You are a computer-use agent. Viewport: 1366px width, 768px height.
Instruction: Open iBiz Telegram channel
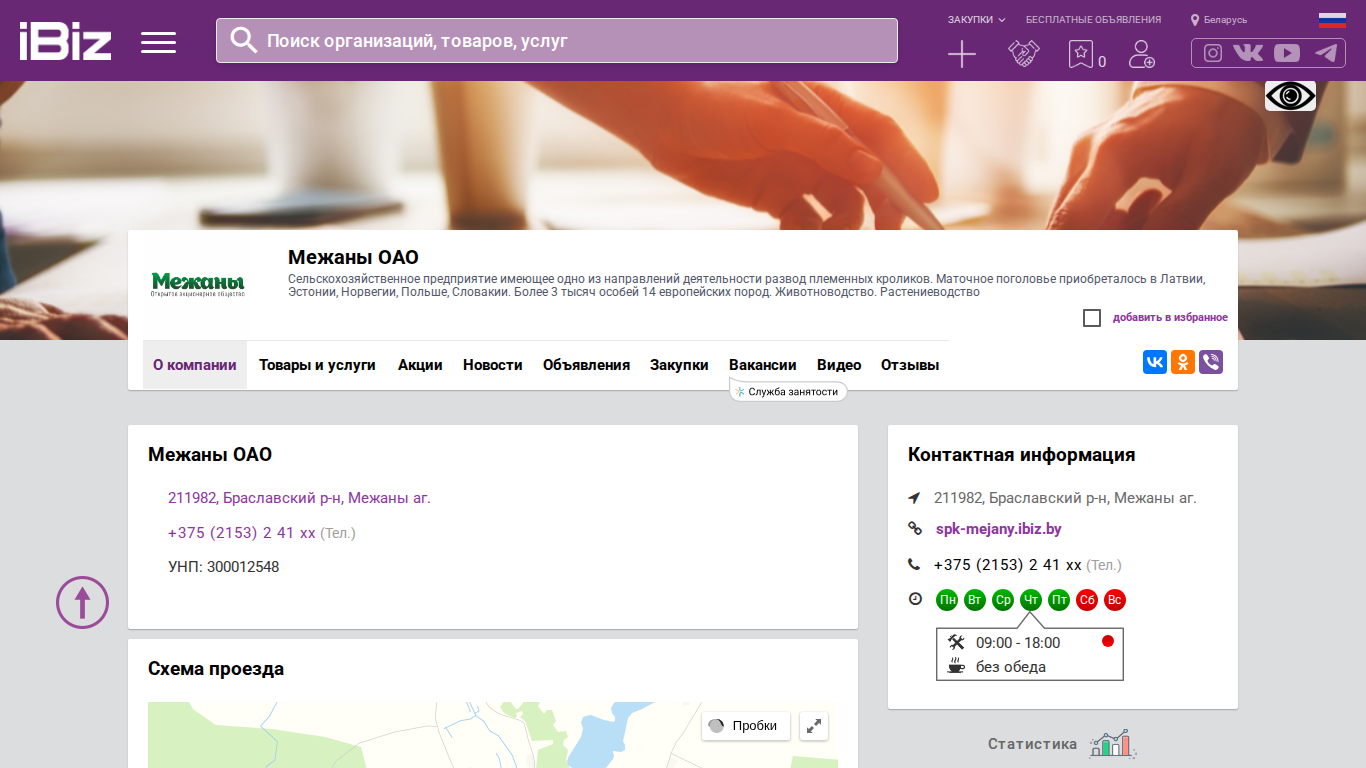click(x=1326, y=54)
